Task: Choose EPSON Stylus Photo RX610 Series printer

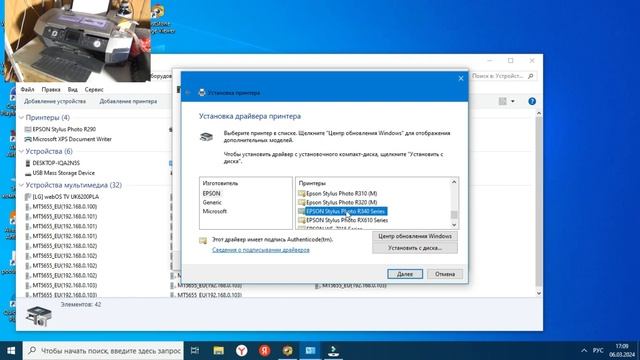Action: point(343,220)
